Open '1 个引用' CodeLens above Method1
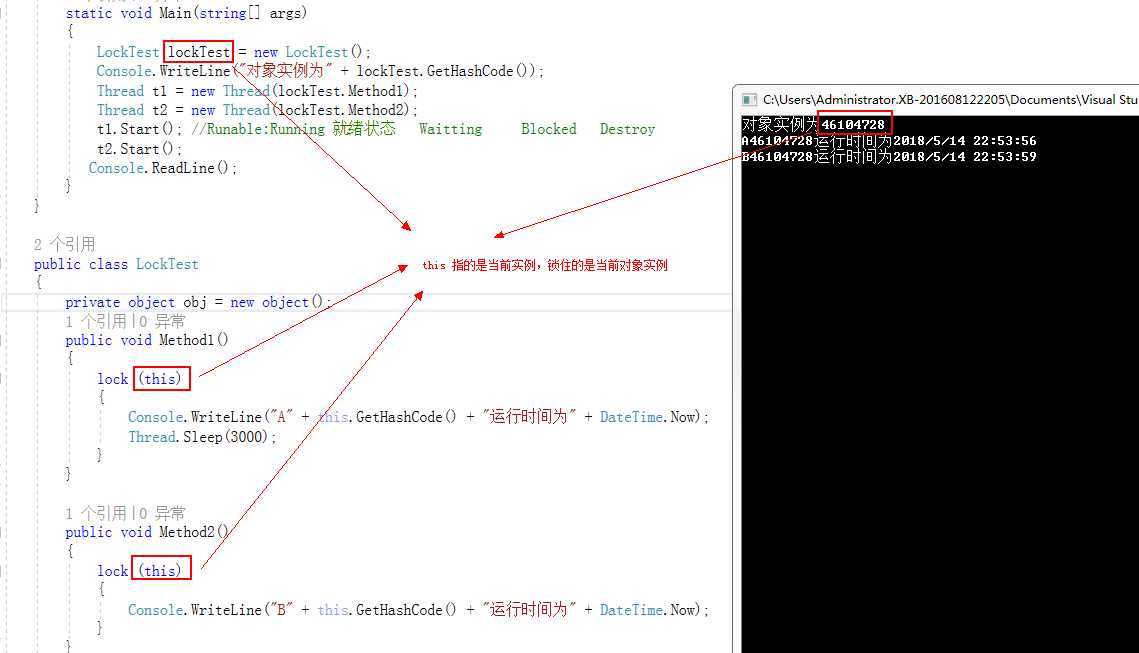 (x=96, y=321)
